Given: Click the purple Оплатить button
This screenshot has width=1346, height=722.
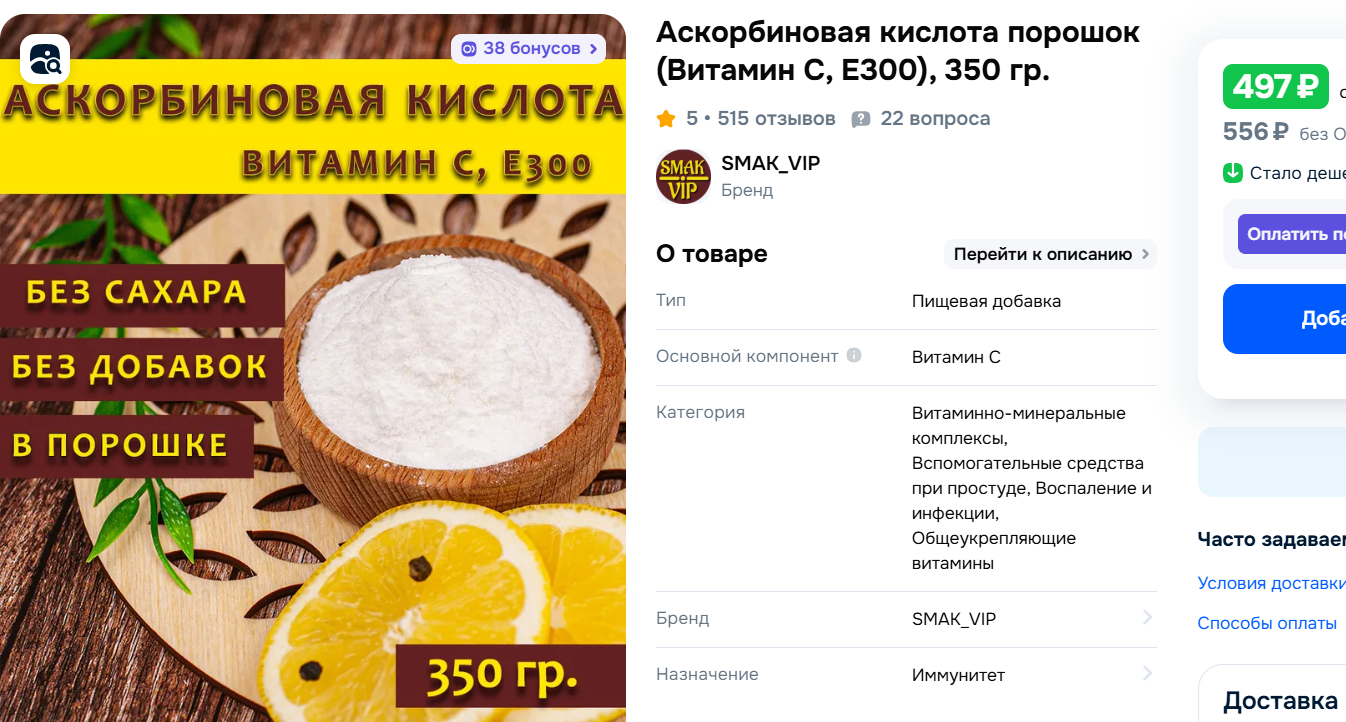Looking at the screenshot, I should 1292,234.
